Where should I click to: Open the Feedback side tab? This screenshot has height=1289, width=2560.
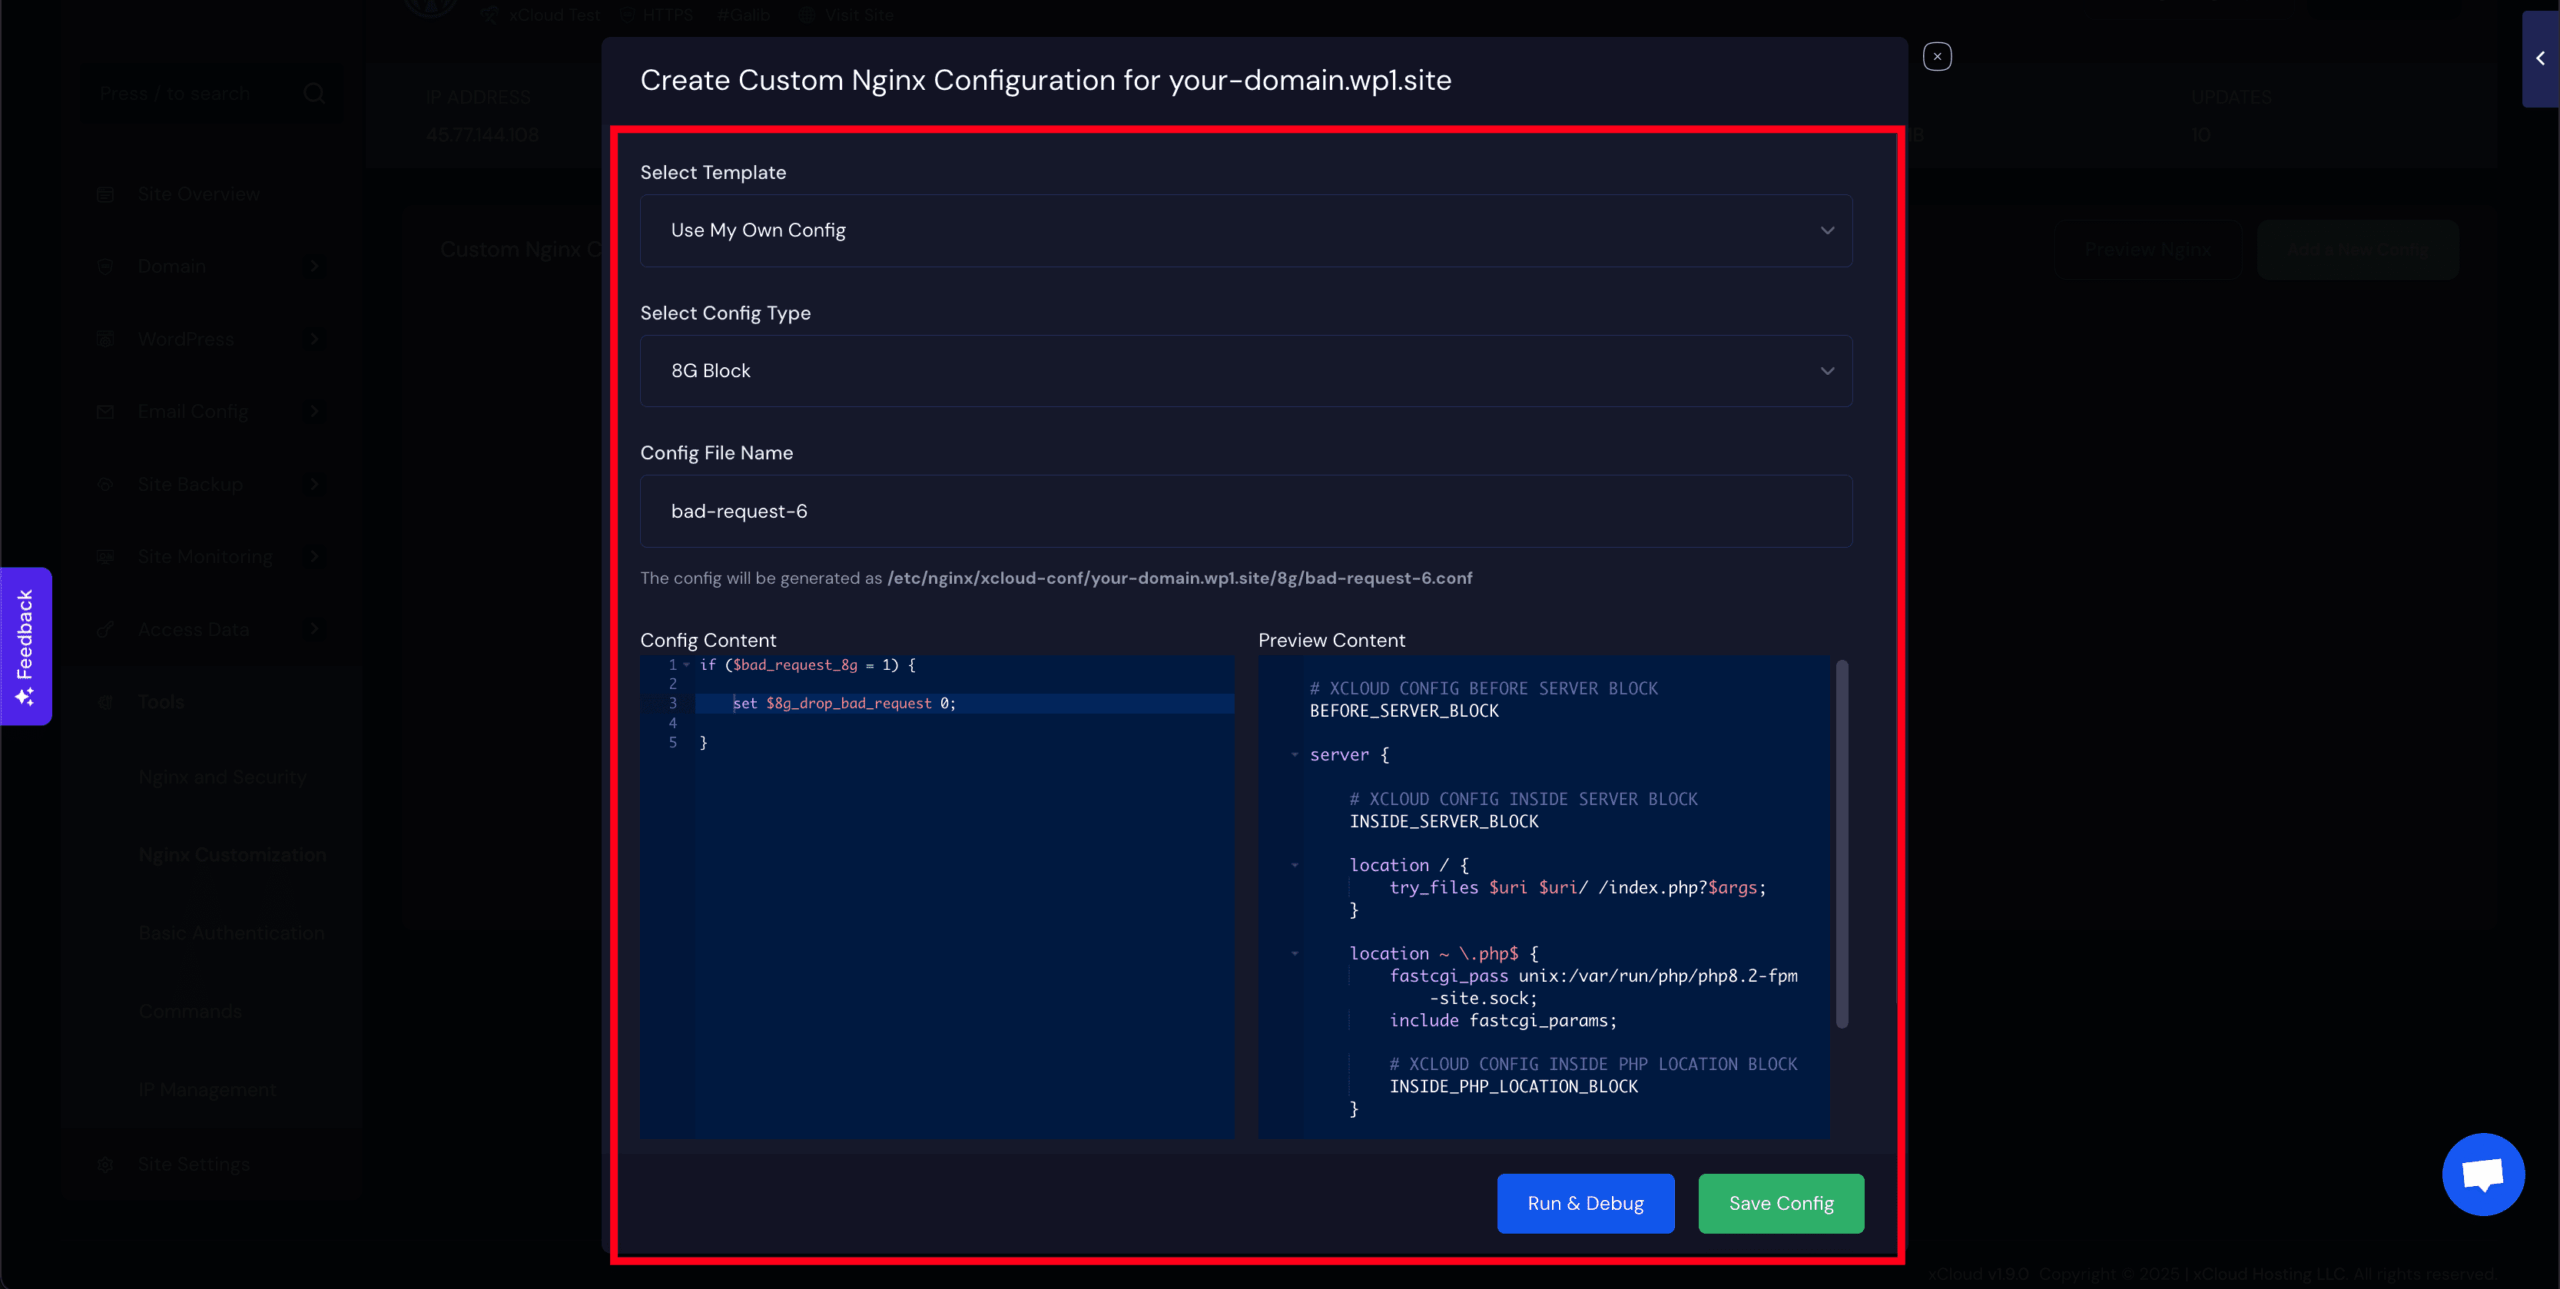click(x=26, y=646)
